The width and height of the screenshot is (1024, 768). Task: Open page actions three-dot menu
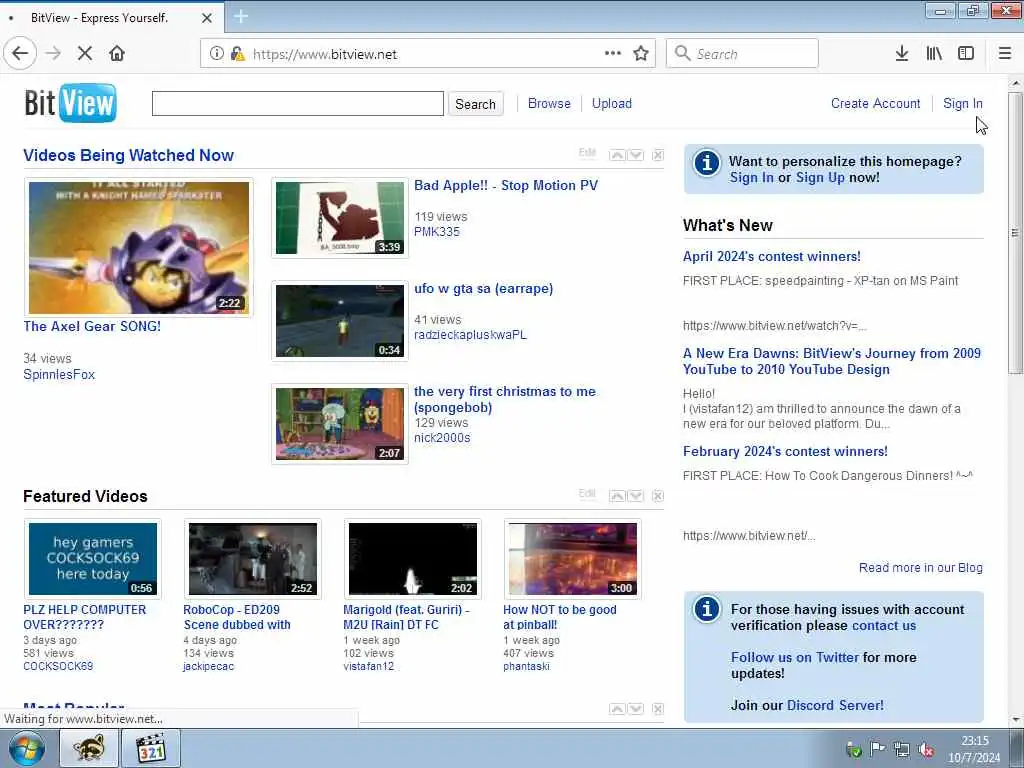(613, 54)
